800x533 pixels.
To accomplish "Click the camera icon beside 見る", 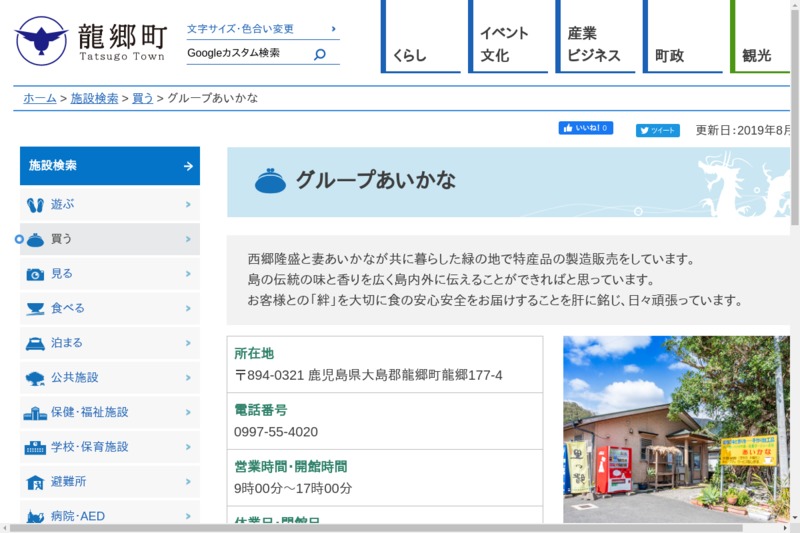I will 35,274.
